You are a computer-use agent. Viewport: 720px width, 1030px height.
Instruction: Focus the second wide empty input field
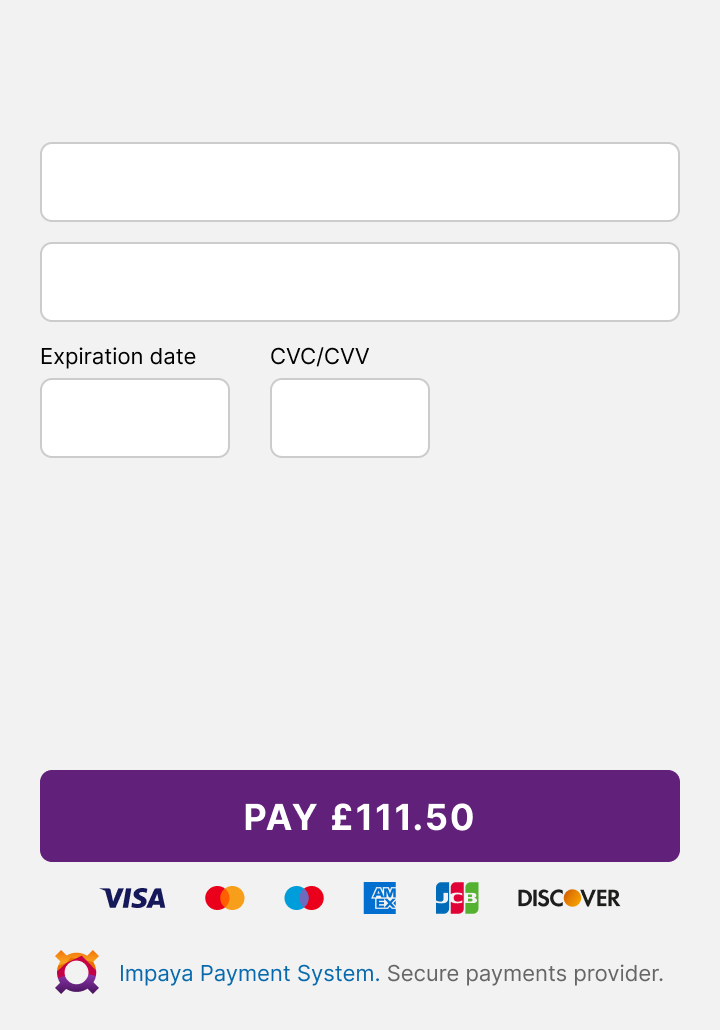360,282
